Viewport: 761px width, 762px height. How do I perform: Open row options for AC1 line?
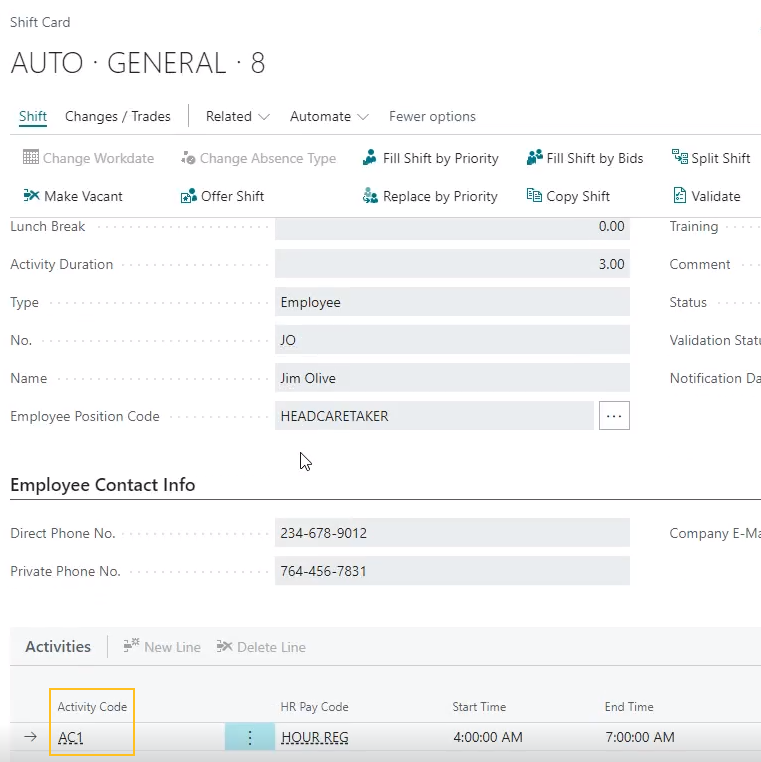(x=250, y=738)
